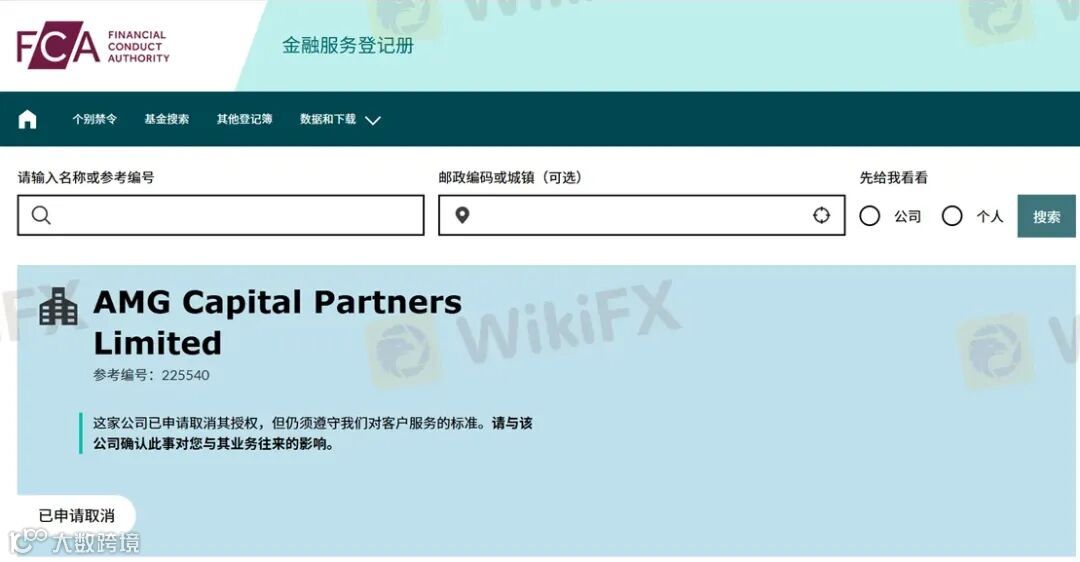Click the building icon beside AMG Capital Partners
The image size is (1080, 562).
tap(59, 306)
